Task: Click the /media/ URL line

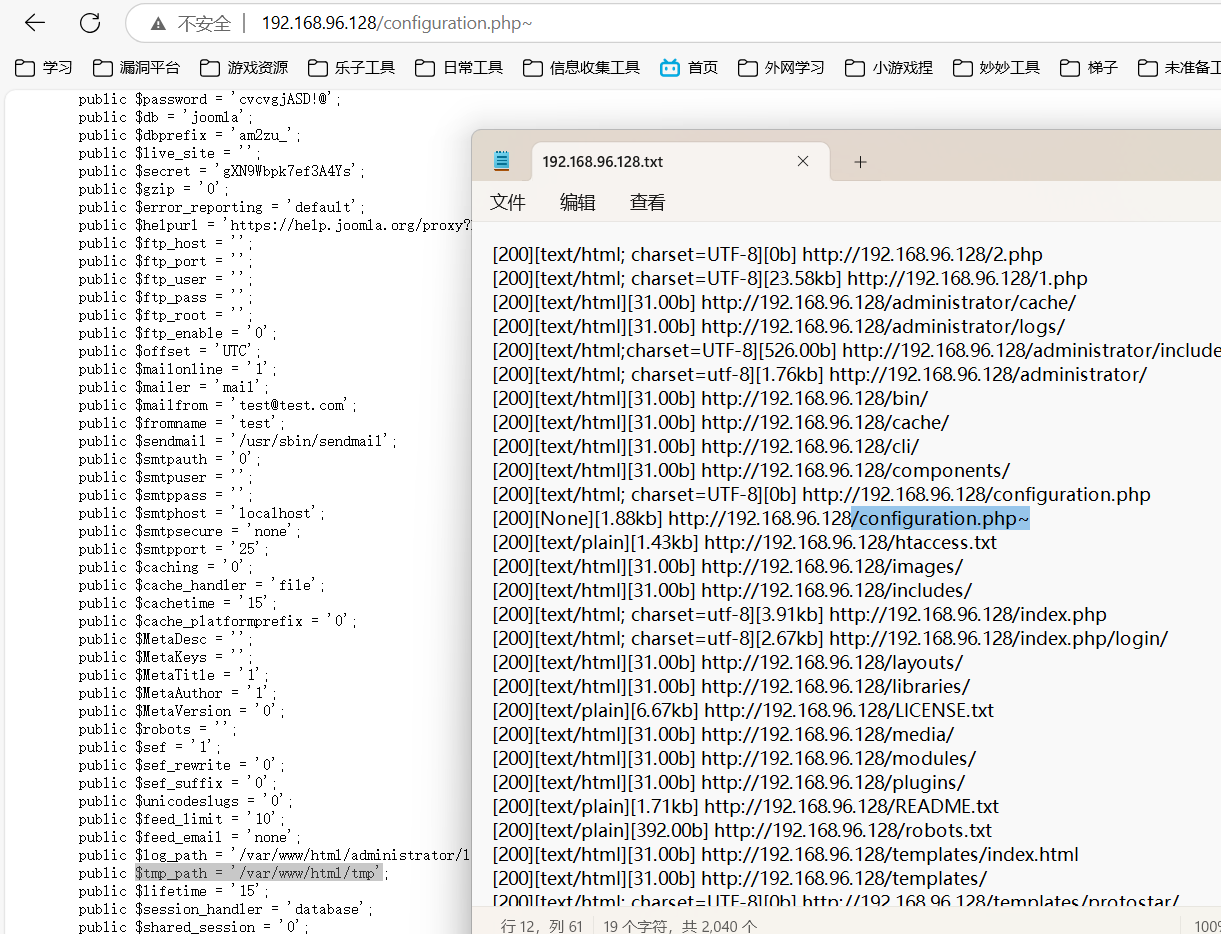Action: pyautogui.click(x=724, y=734)
